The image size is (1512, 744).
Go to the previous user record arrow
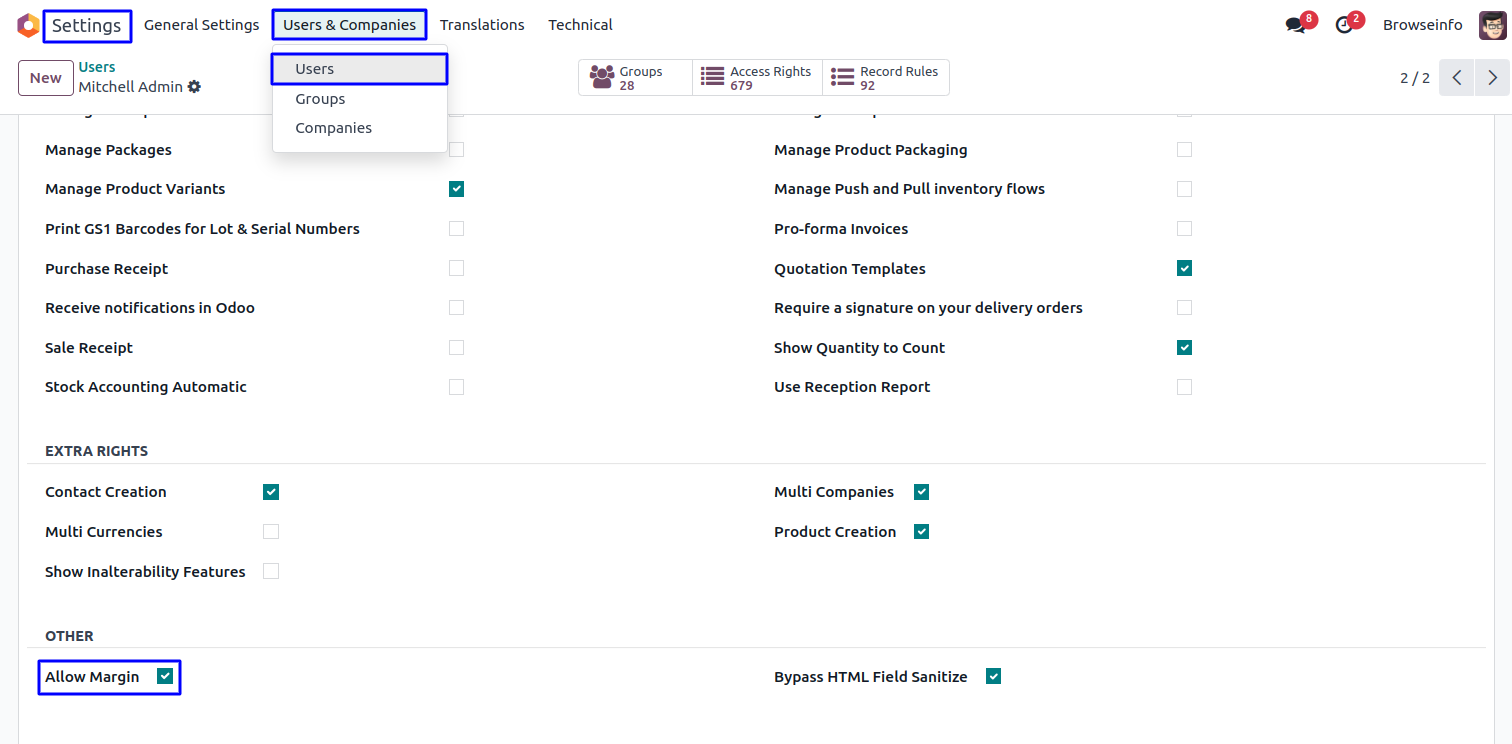[1457, 78]
